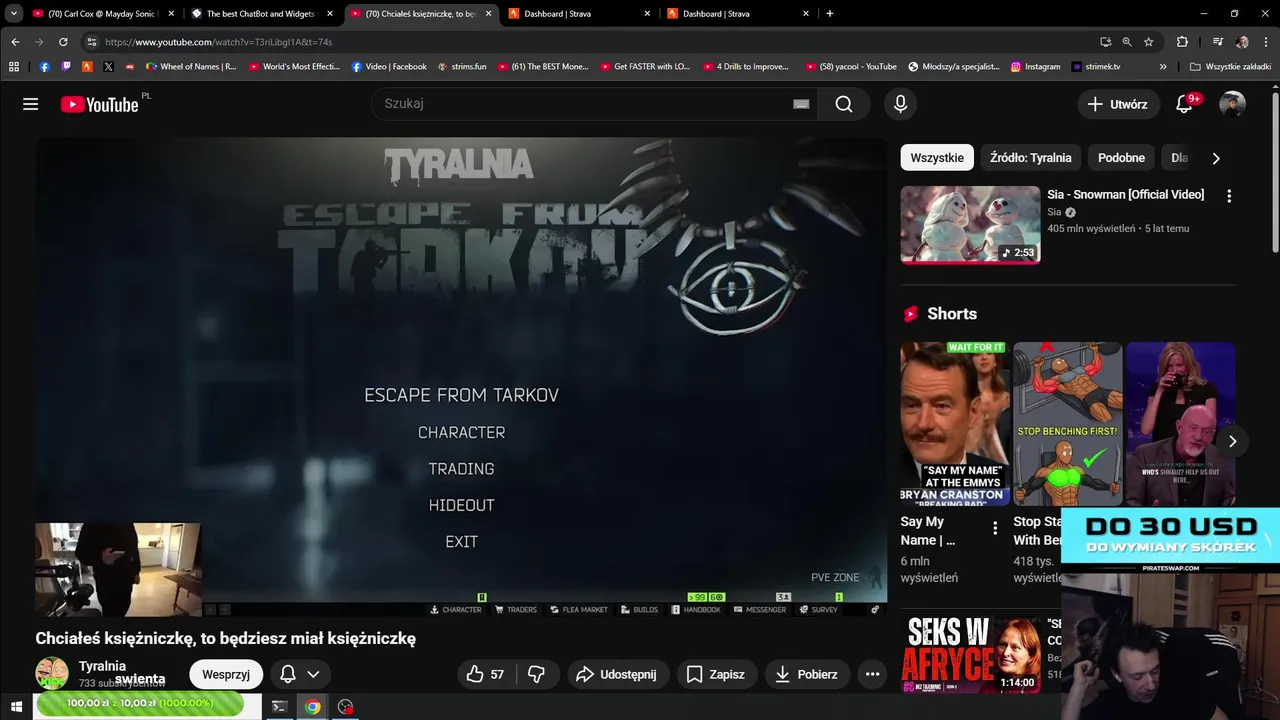
Task: Select the Wszystkie filter chip
Action: click(x=937, y=158)
